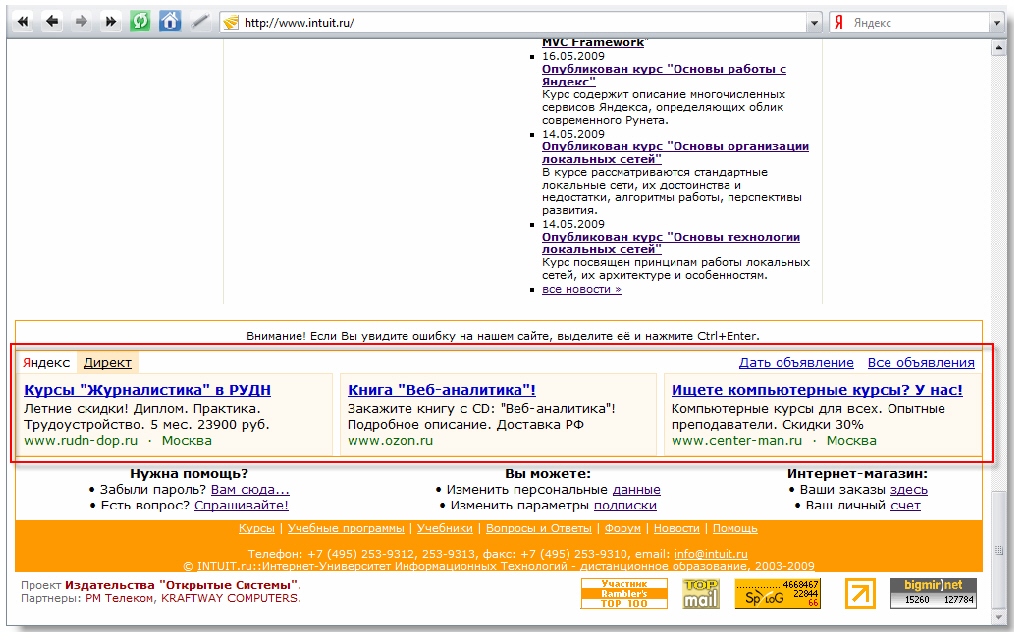1014x632 pixels.
Task: Click 'Вам сюда...' forgotten password link
Action: pyautogui.click(x=250, y=490)
